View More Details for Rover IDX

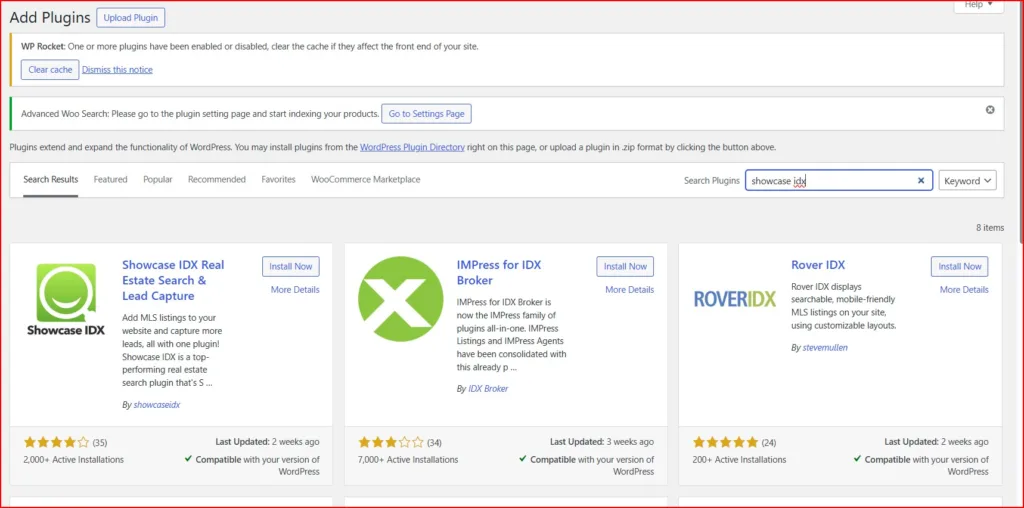(x=964, y=290)
